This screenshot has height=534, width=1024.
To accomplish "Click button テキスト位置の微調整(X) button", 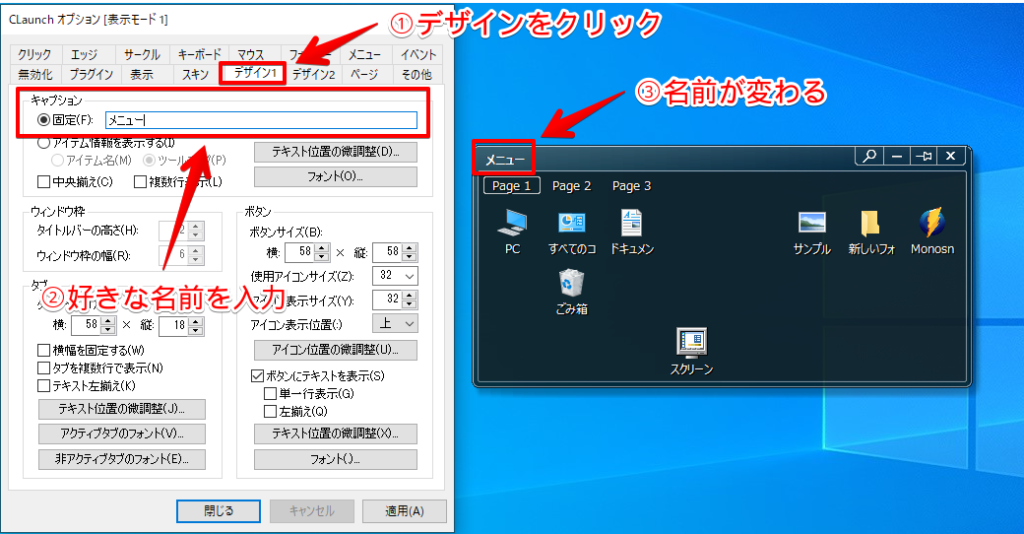I will pos(336,433).
